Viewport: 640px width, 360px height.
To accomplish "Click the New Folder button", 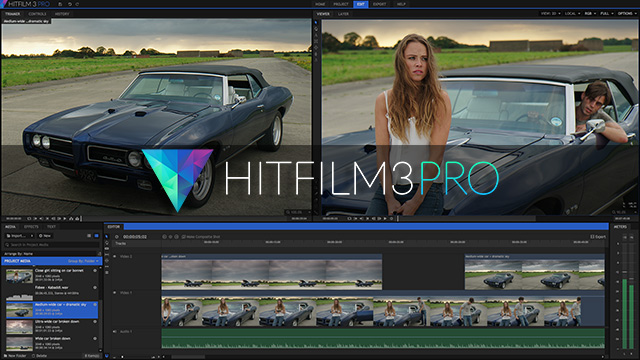I will click(x=15, y=356).
